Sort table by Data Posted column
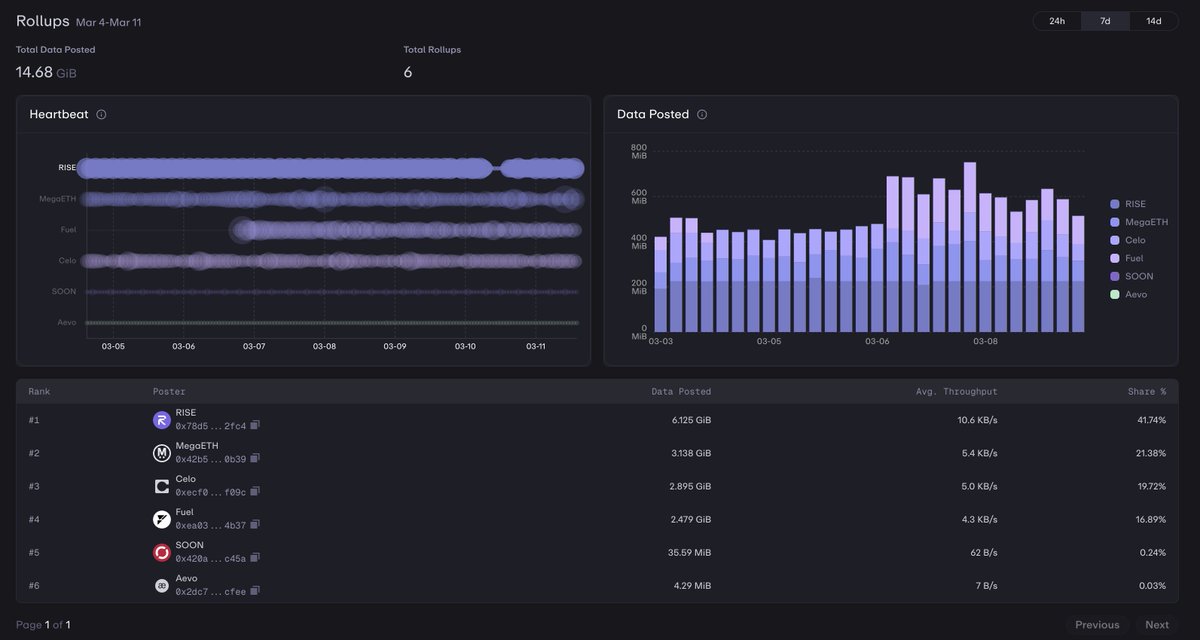 click(x=681, y=391)
